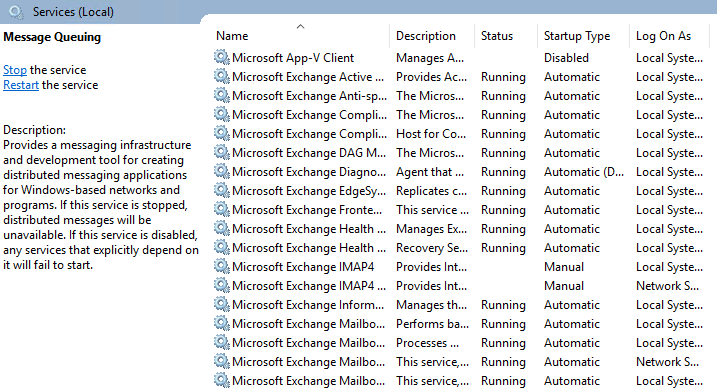Sort services by the Name column header

point(232,36)
